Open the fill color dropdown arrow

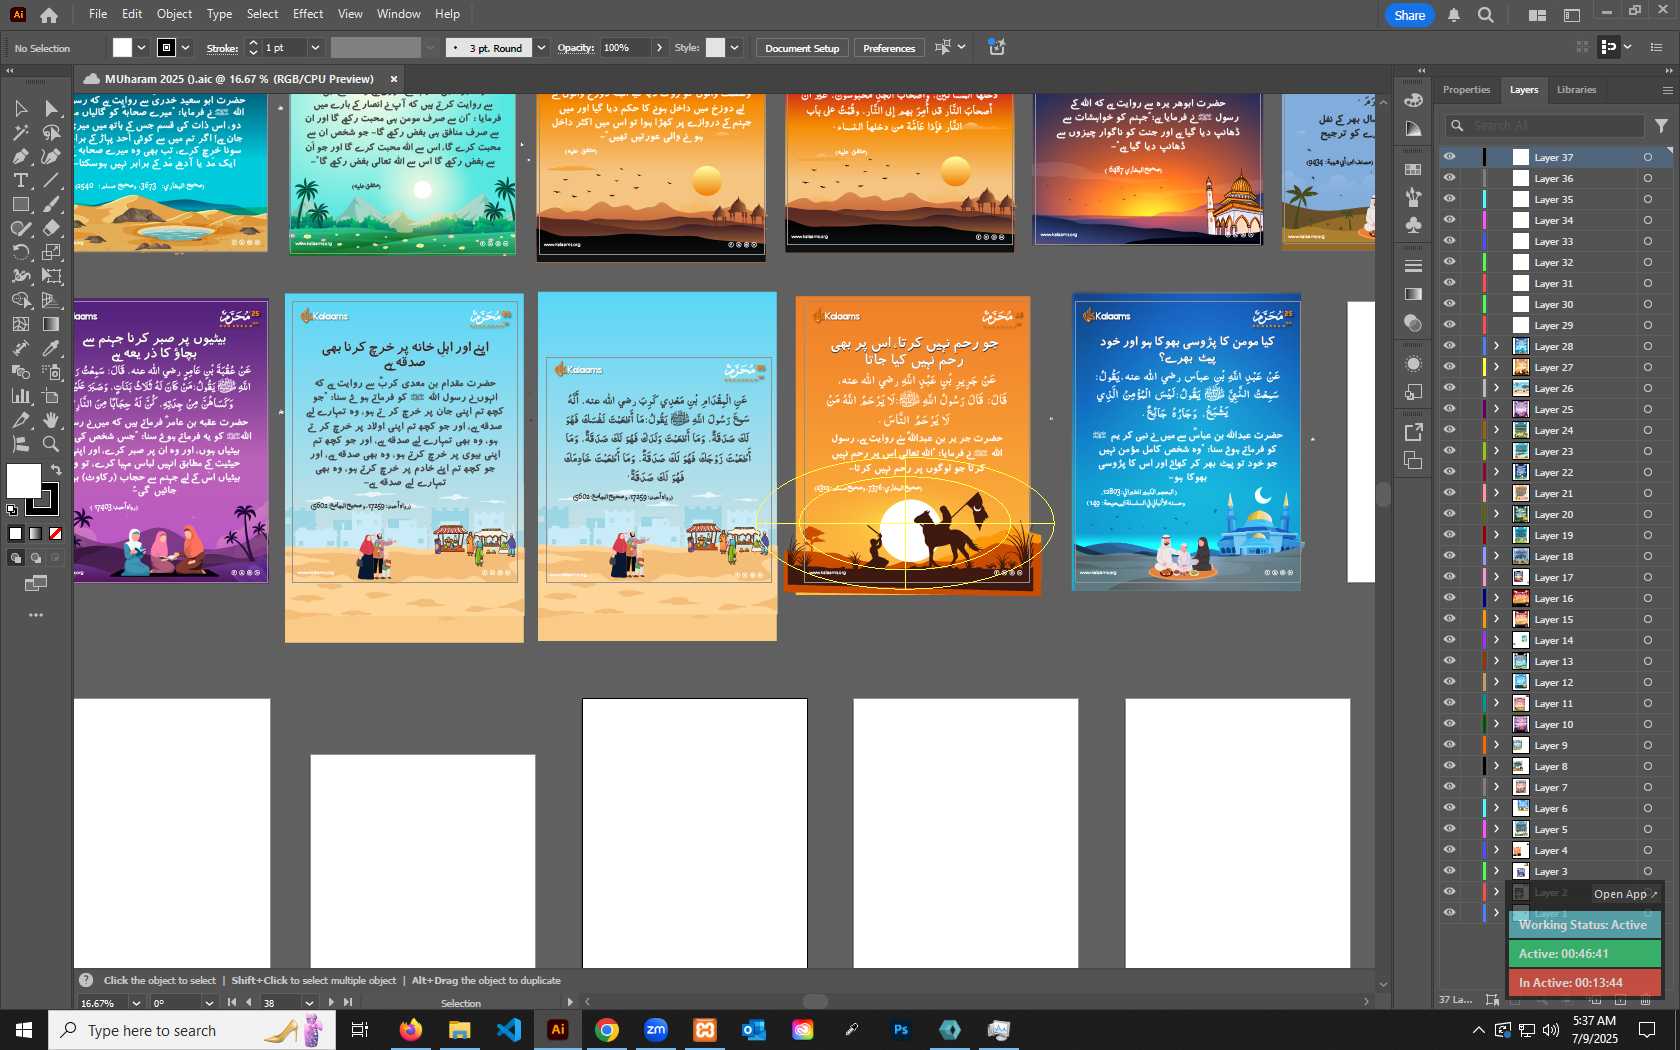(x=141, y=48)
